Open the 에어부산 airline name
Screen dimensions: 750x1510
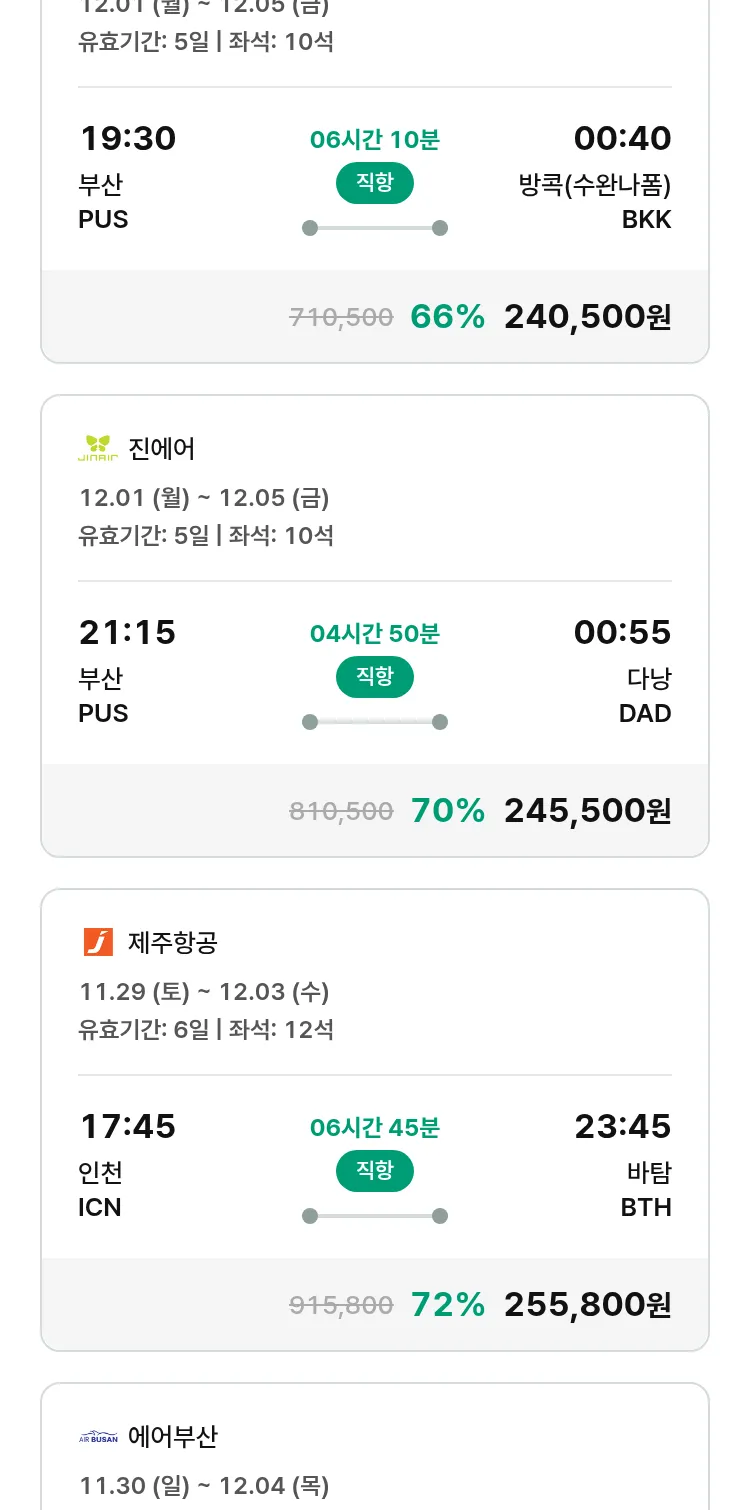[173, 1437]
